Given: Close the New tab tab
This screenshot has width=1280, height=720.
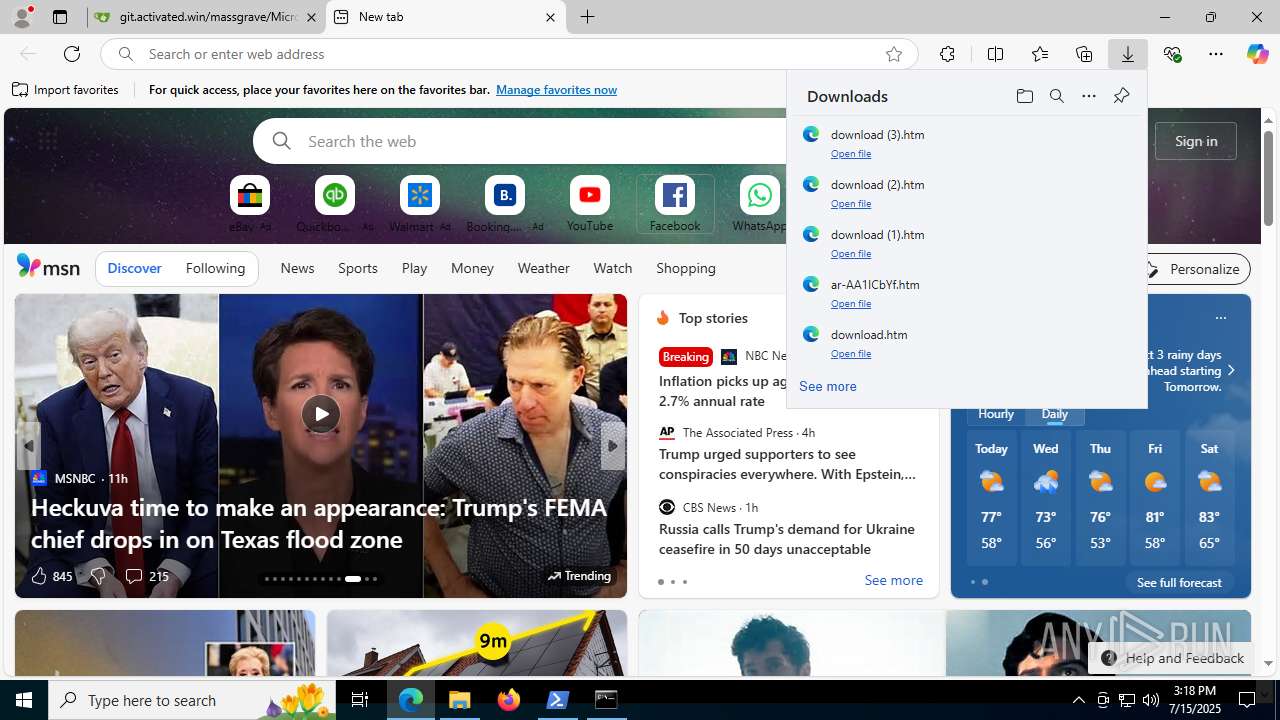Looking at the screenshot, I should point(550,17).
